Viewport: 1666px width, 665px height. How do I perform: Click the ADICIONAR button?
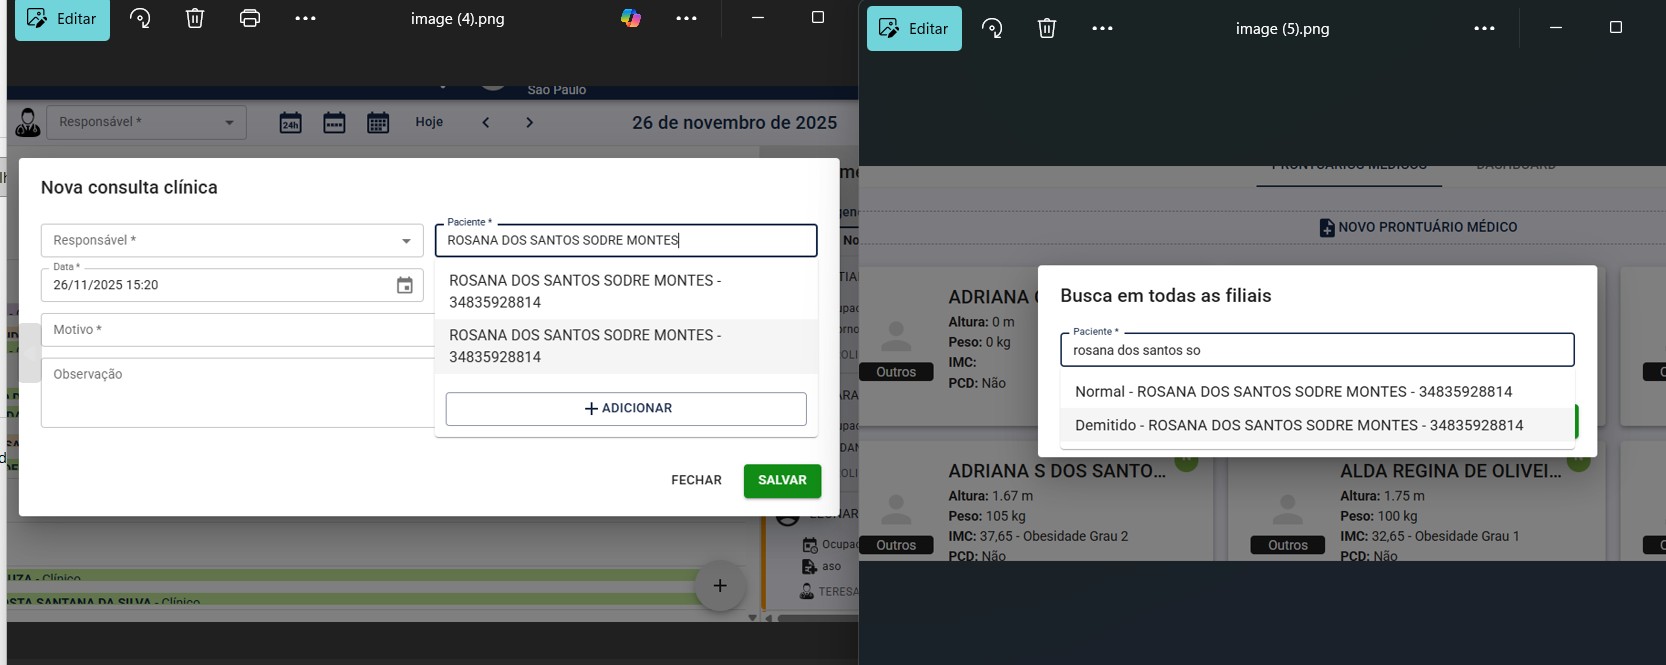pos(626,408)
